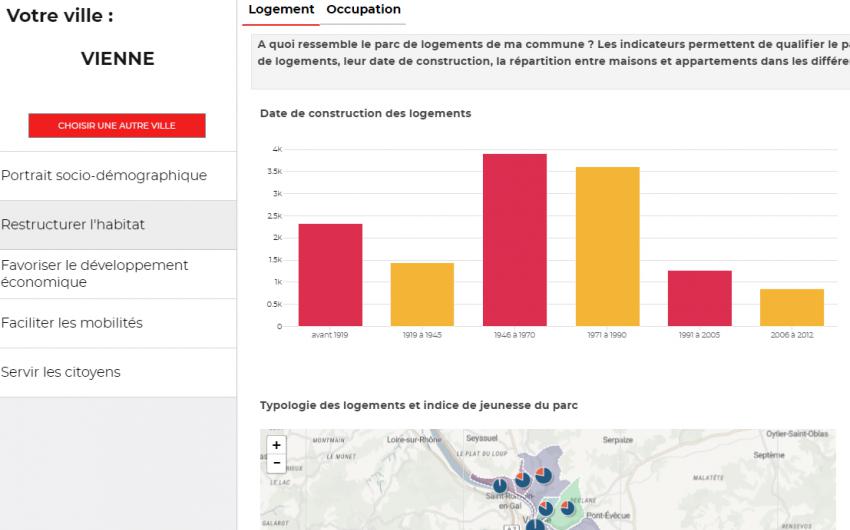The image size is (850, 530).
Task: Click 'Date de construction des logements' title
Action: coord(365,113)
